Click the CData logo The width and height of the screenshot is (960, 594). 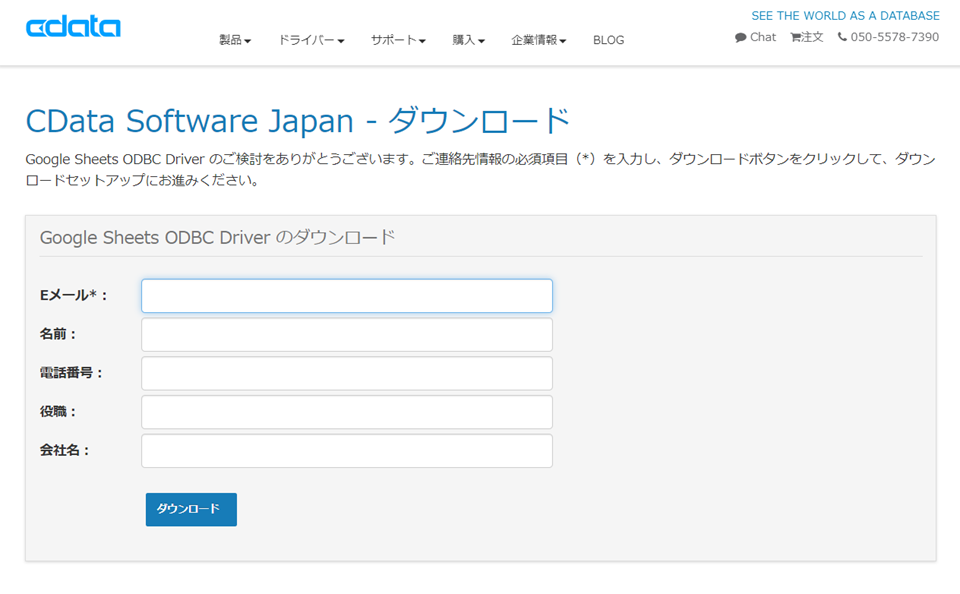pyautogui.click(x=73, y=27)
